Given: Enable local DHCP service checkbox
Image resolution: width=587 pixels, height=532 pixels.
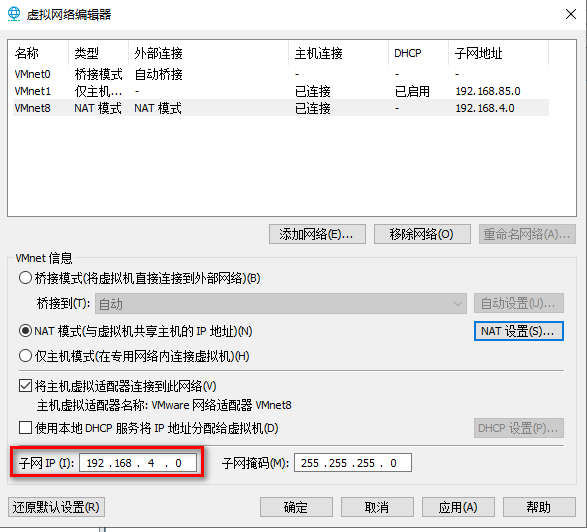Looking at the screenshot, I should [x=25, y=428].
